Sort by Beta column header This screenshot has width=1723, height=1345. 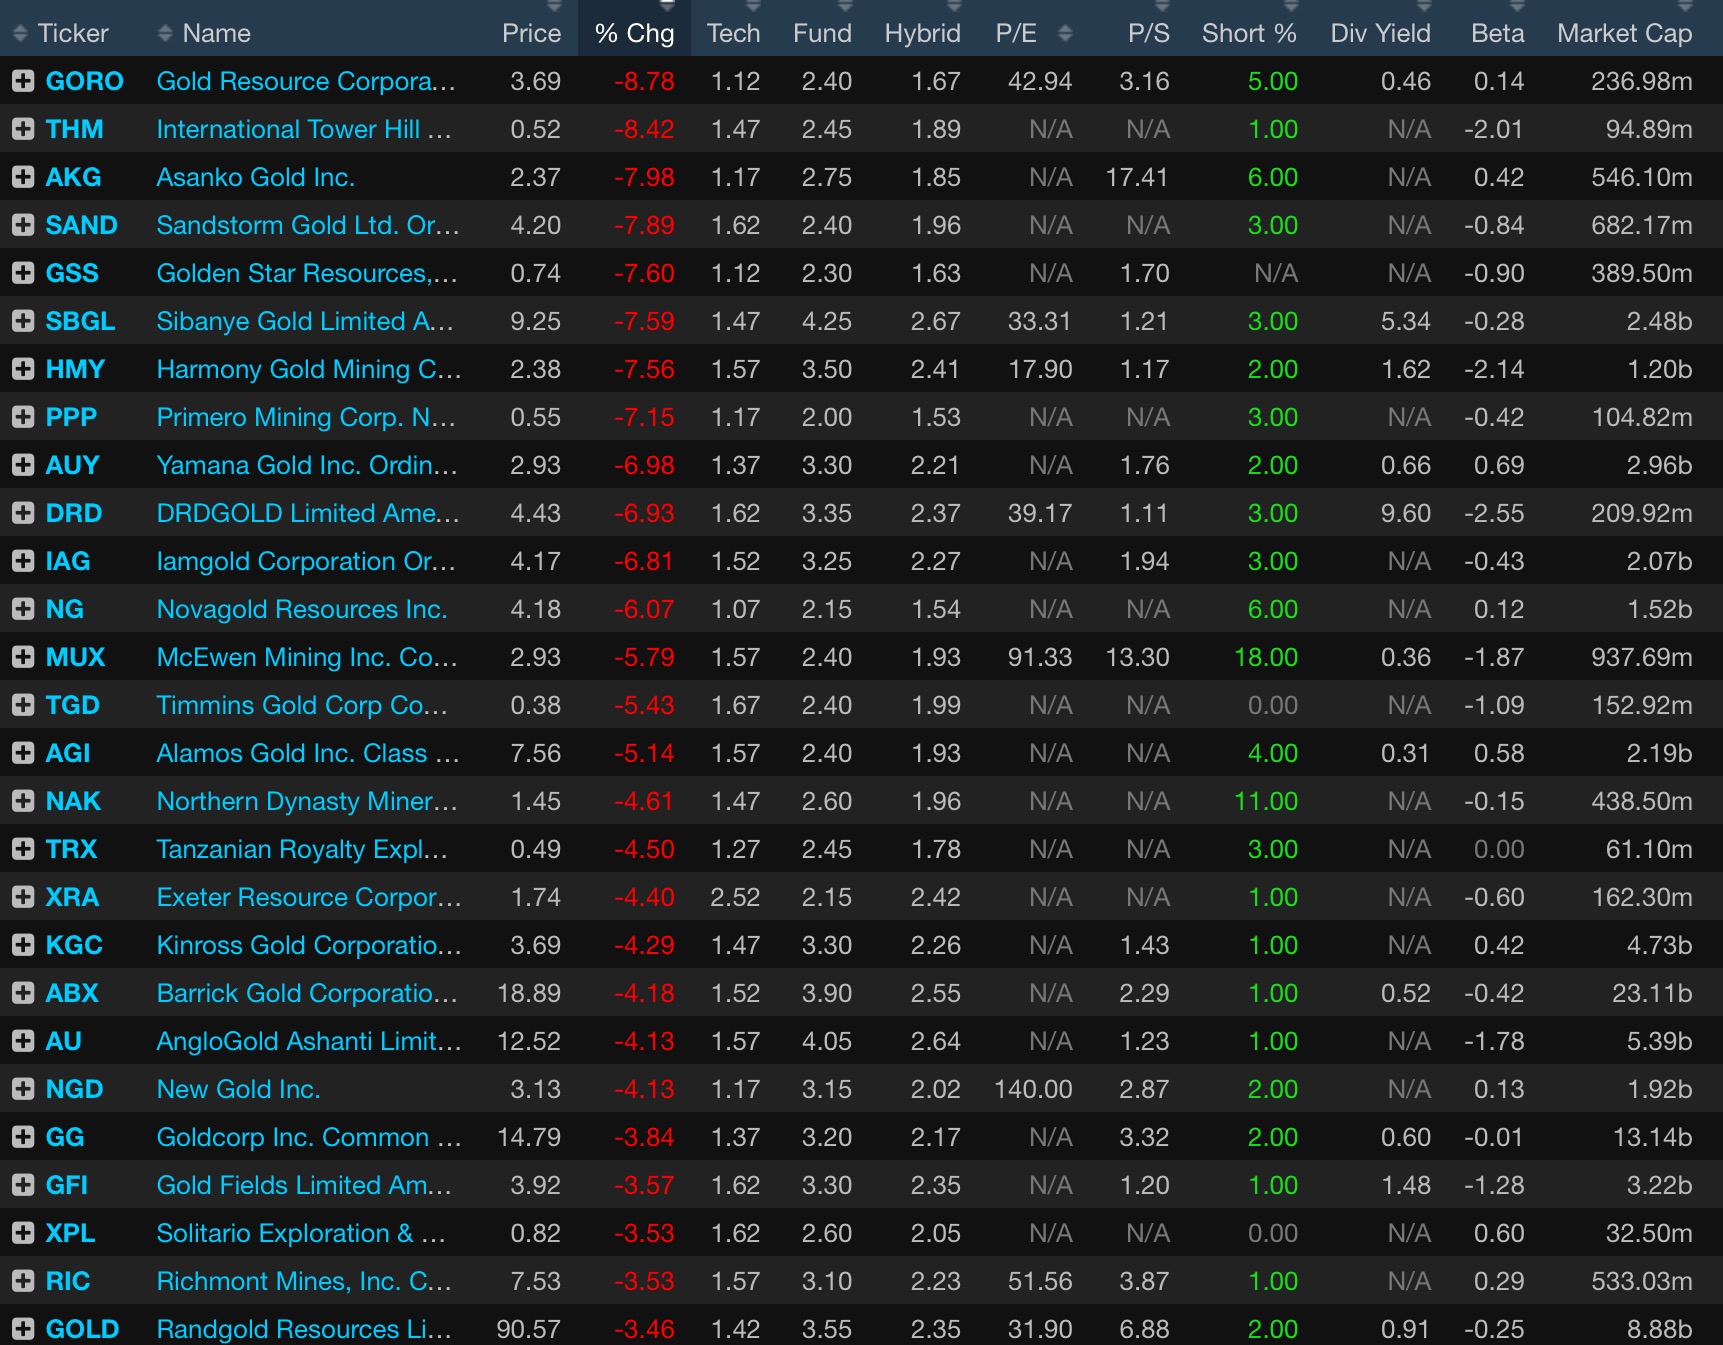(x=1497, y=33)
